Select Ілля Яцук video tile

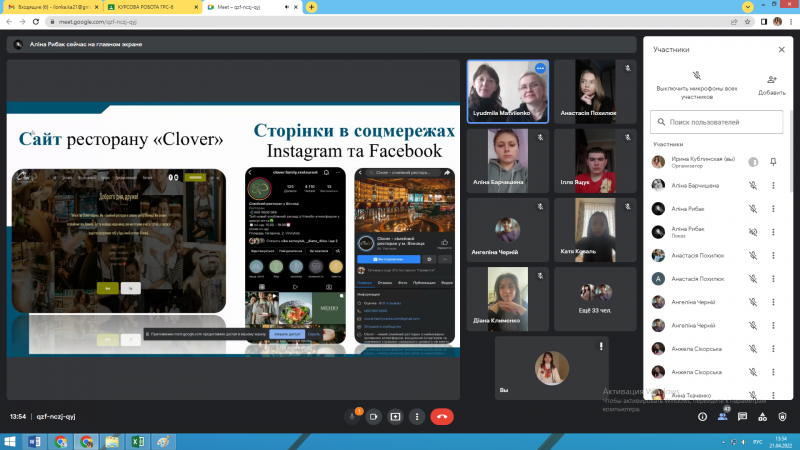tap(595, 161)
